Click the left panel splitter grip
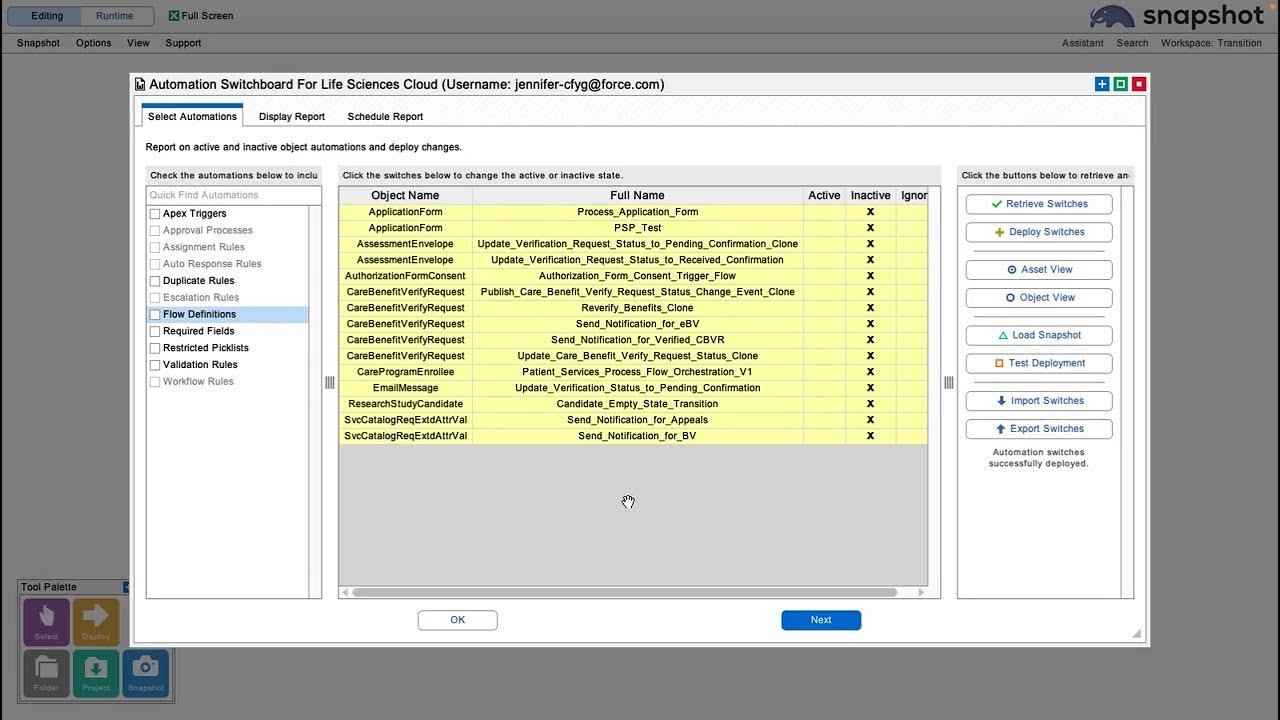This screenshot has width=1280, height=720. [x=330, y=383]
